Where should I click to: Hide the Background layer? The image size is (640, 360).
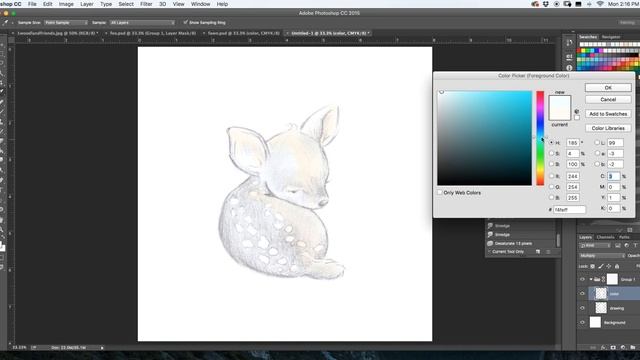point(582,322)
